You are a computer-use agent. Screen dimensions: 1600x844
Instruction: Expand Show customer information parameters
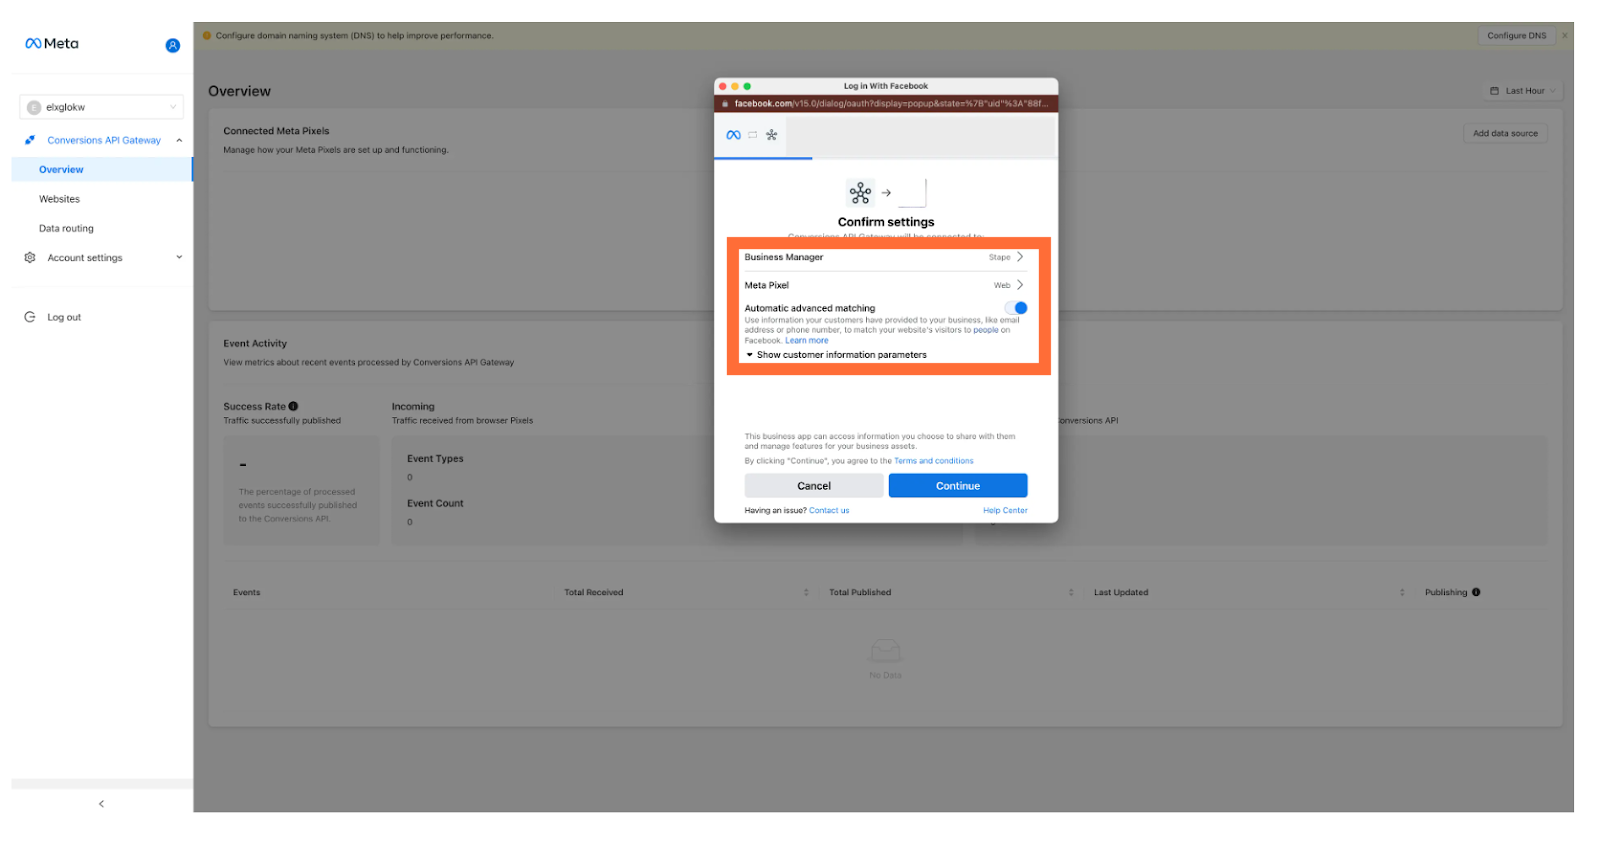[x=836, y=355]
